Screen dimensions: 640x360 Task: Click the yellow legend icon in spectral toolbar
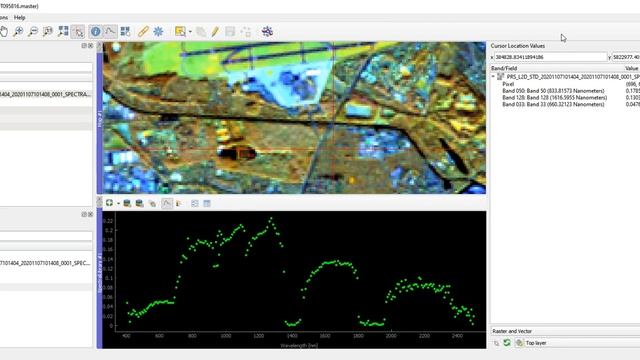[x=178, y=203]
